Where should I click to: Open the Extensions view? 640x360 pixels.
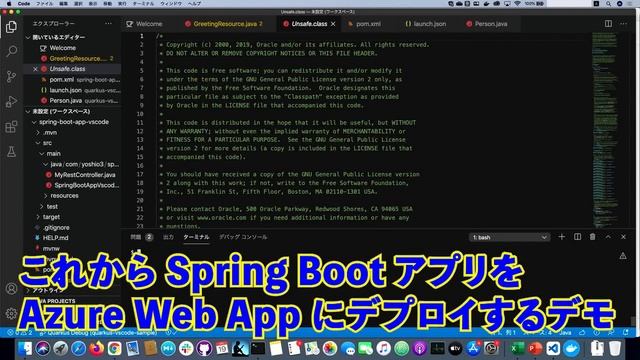tap(11, 127)
